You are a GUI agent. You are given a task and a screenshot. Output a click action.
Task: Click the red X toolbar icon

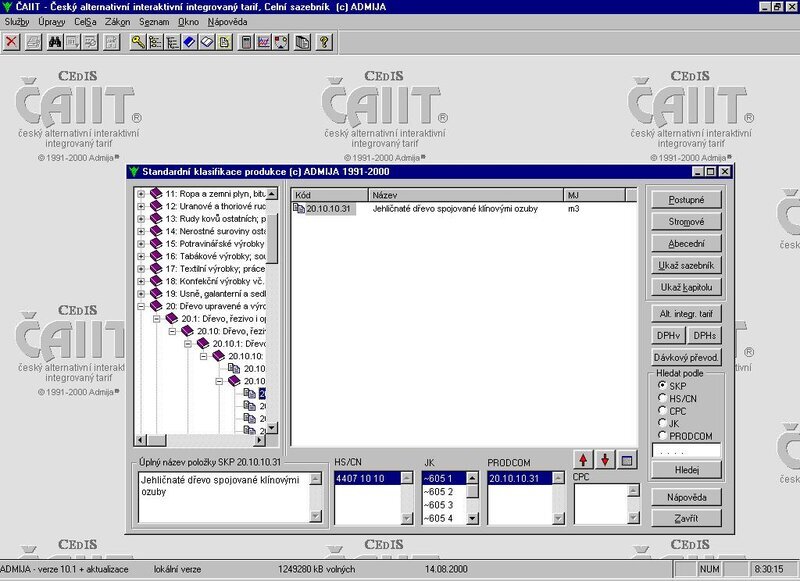pos(12,42)
